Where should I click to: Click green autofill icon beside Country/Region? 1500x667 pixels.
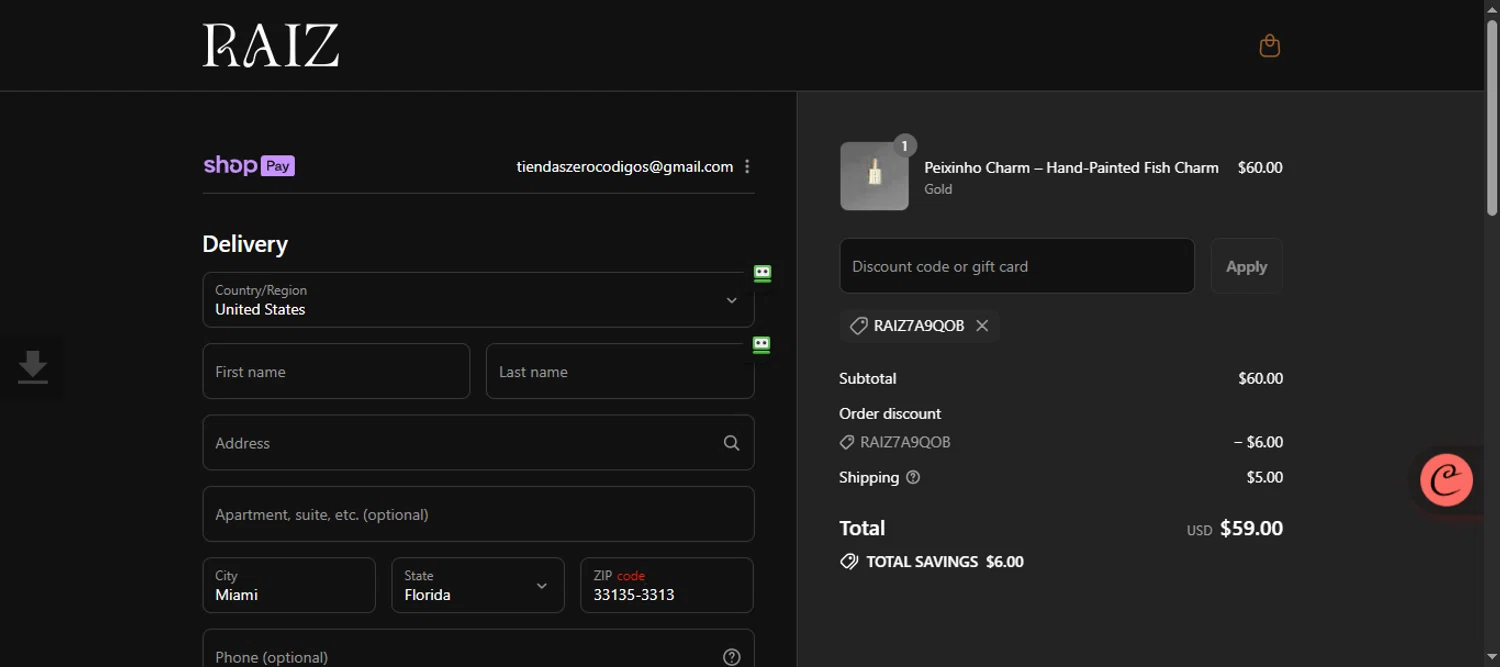click(762, 273)
